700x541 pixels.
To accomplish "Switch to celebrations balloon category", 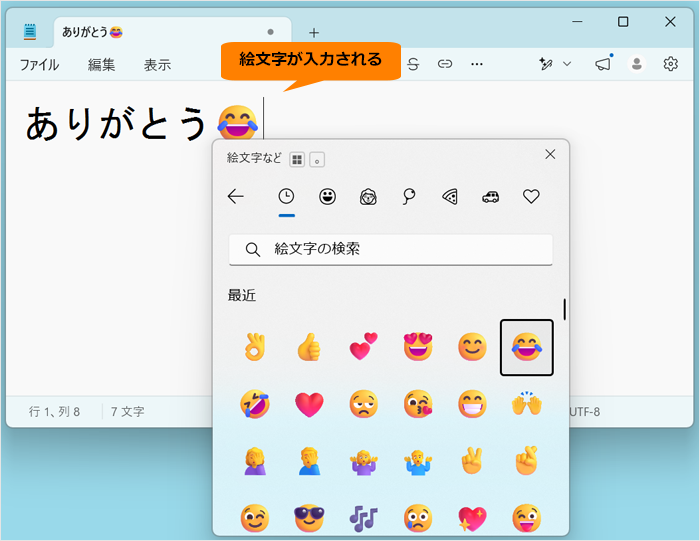I will 408,196.
